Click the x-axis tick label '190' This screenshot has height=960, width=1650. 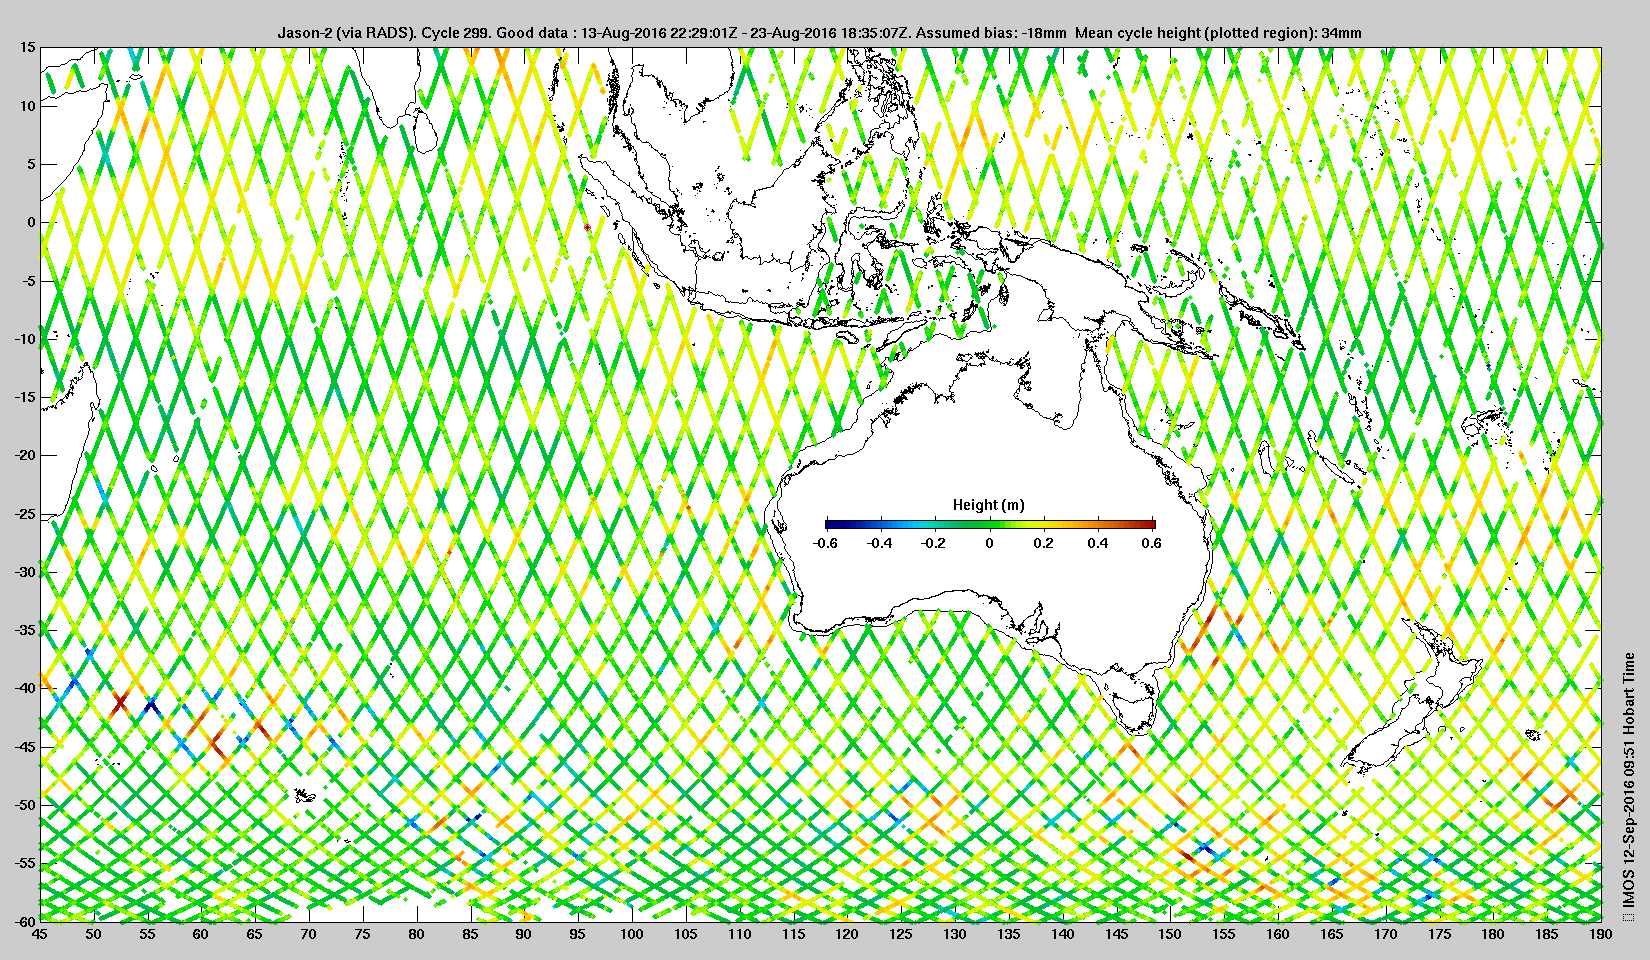(1600, 934)
